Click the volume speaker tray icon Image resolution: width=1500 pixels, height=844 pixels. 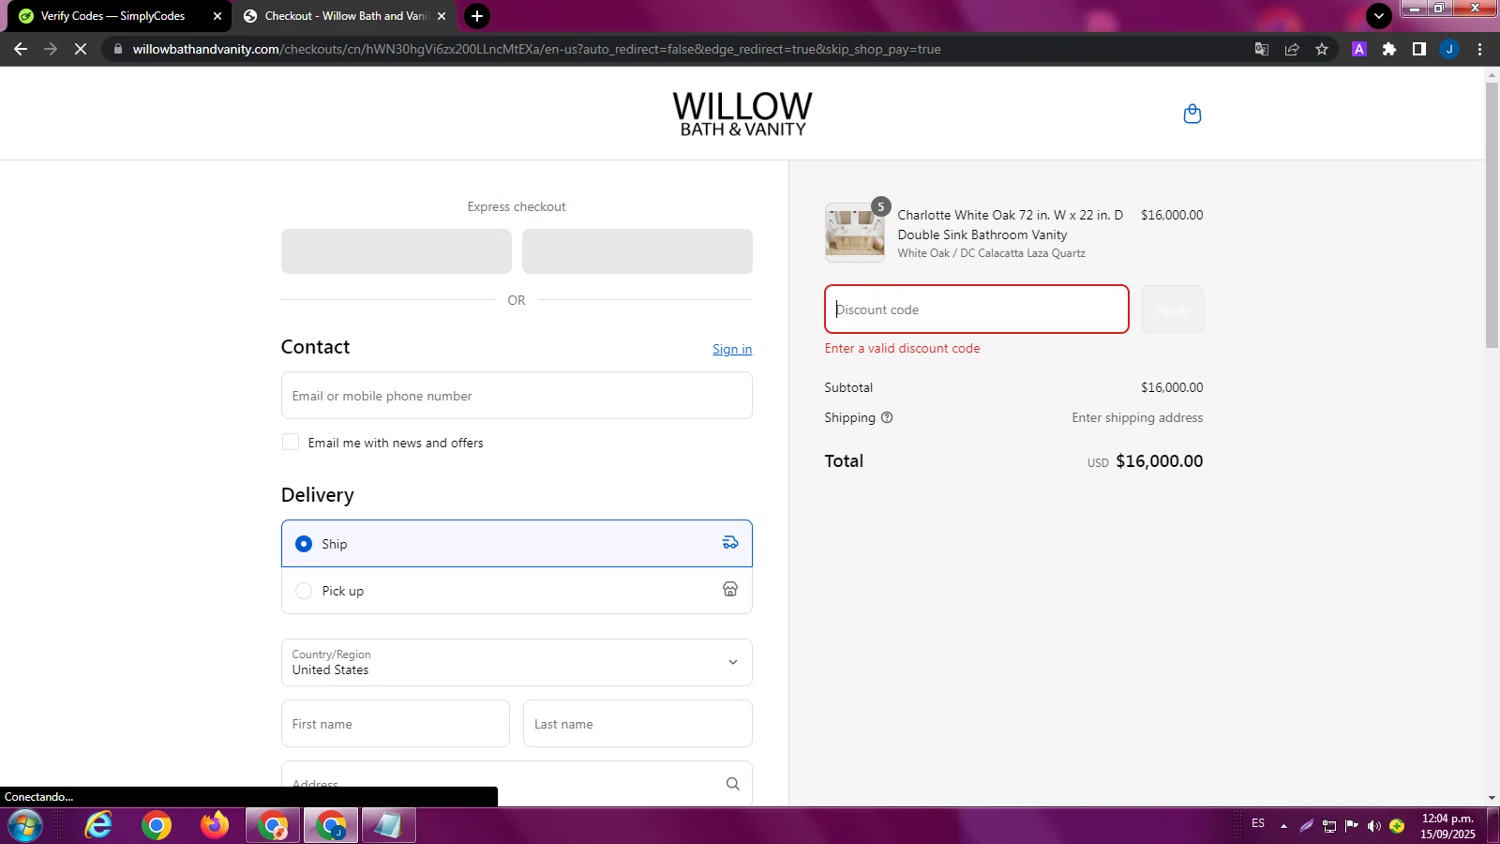[x=1374, y=826]
